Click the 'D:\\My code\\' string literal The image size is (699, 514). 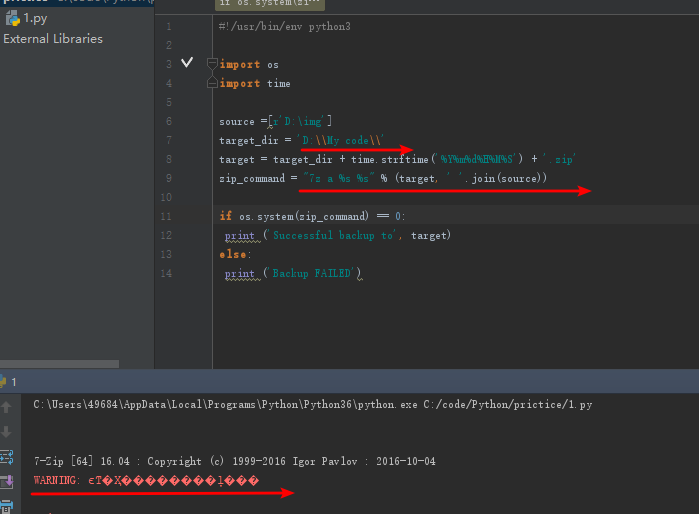341,140
